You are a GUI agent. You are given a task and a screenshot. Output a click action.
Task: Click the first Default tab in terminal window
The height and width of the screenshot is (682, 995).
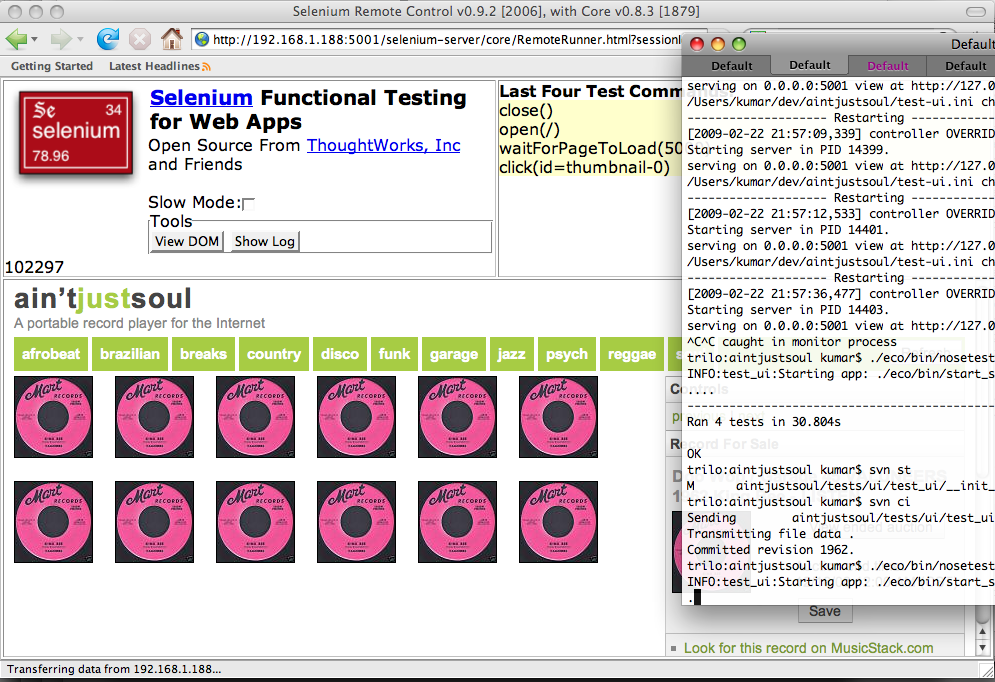731,66
